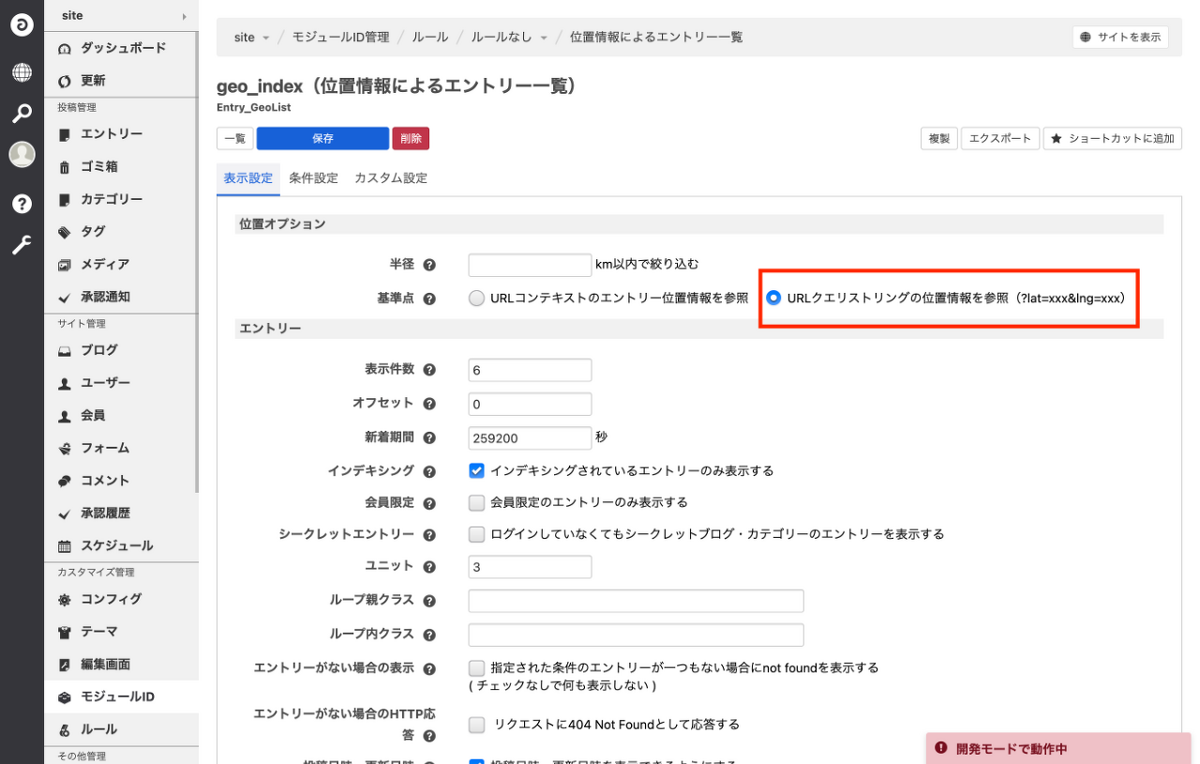Expand the site menu at sidebar top
The height and width of the screenshot is (764, 1200).
coord(120,15)
